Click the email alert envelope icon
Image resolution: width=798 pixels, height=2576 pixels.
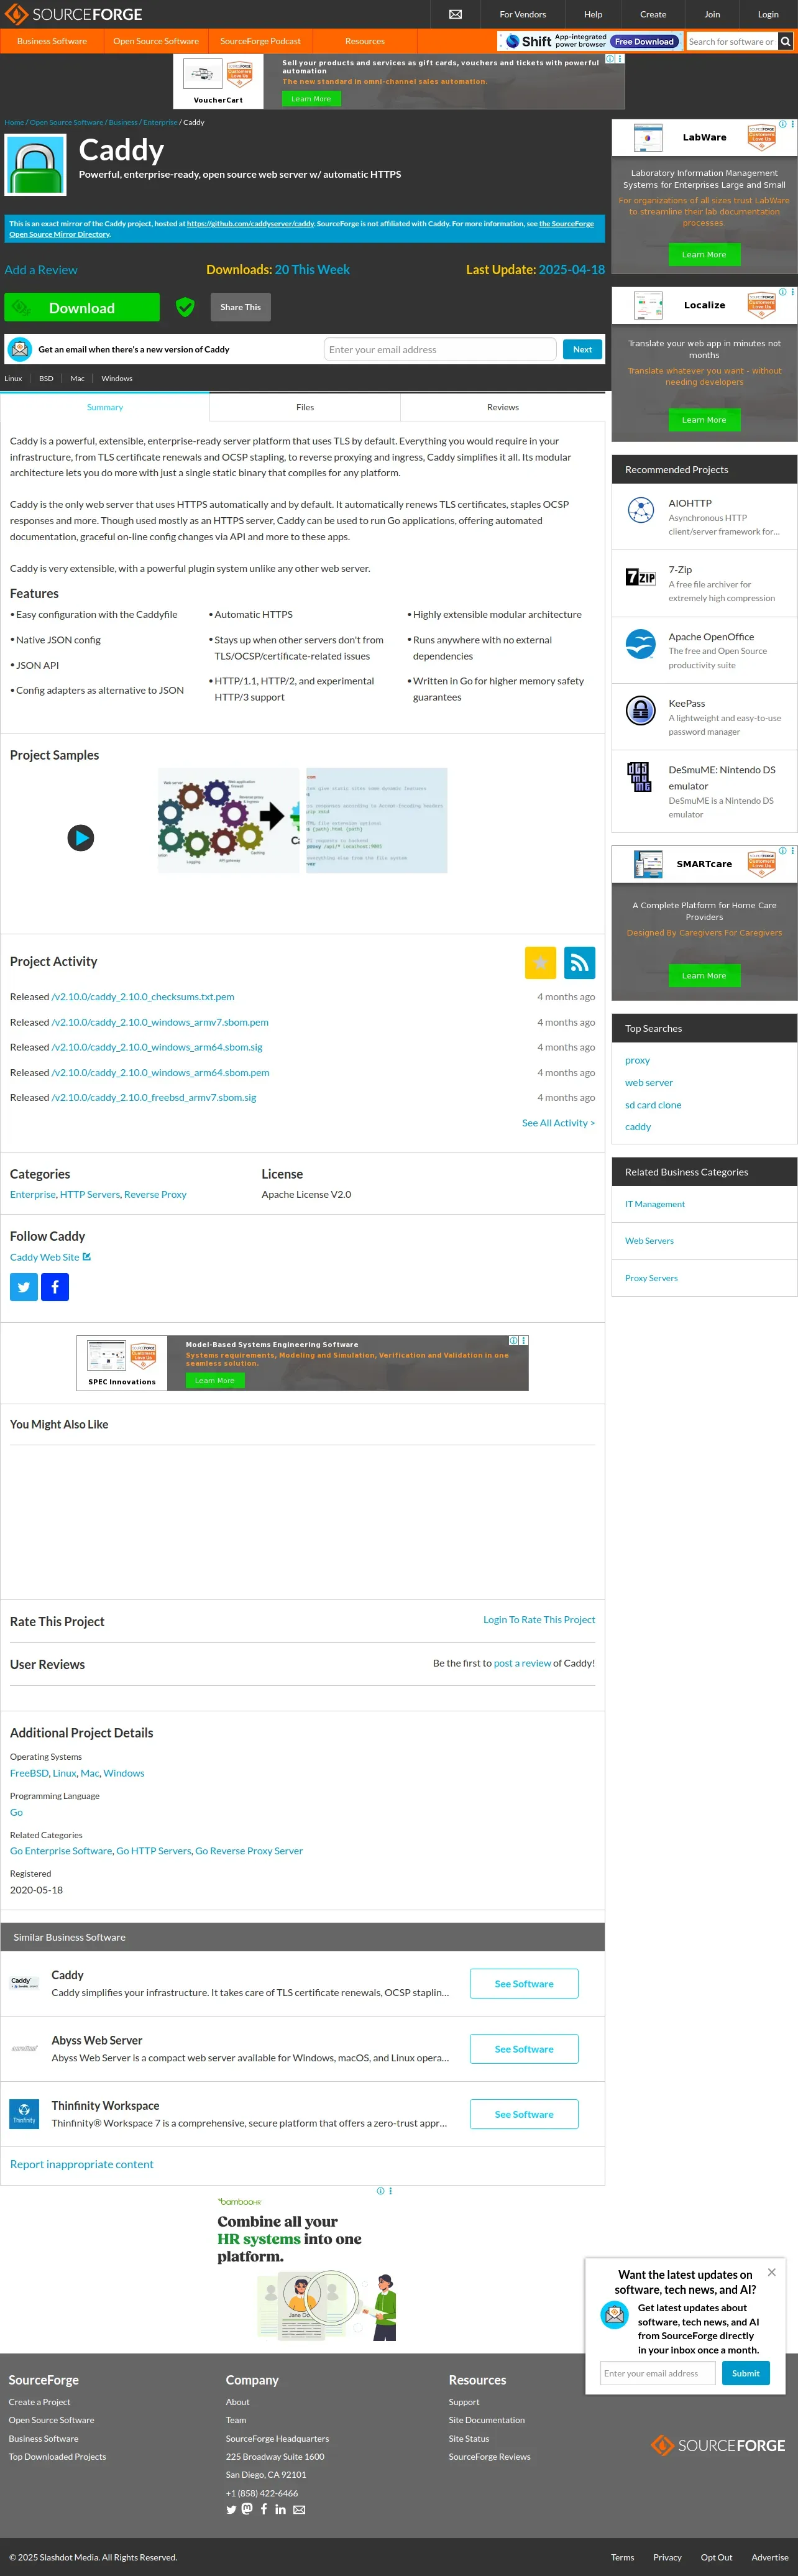point(20,349)
